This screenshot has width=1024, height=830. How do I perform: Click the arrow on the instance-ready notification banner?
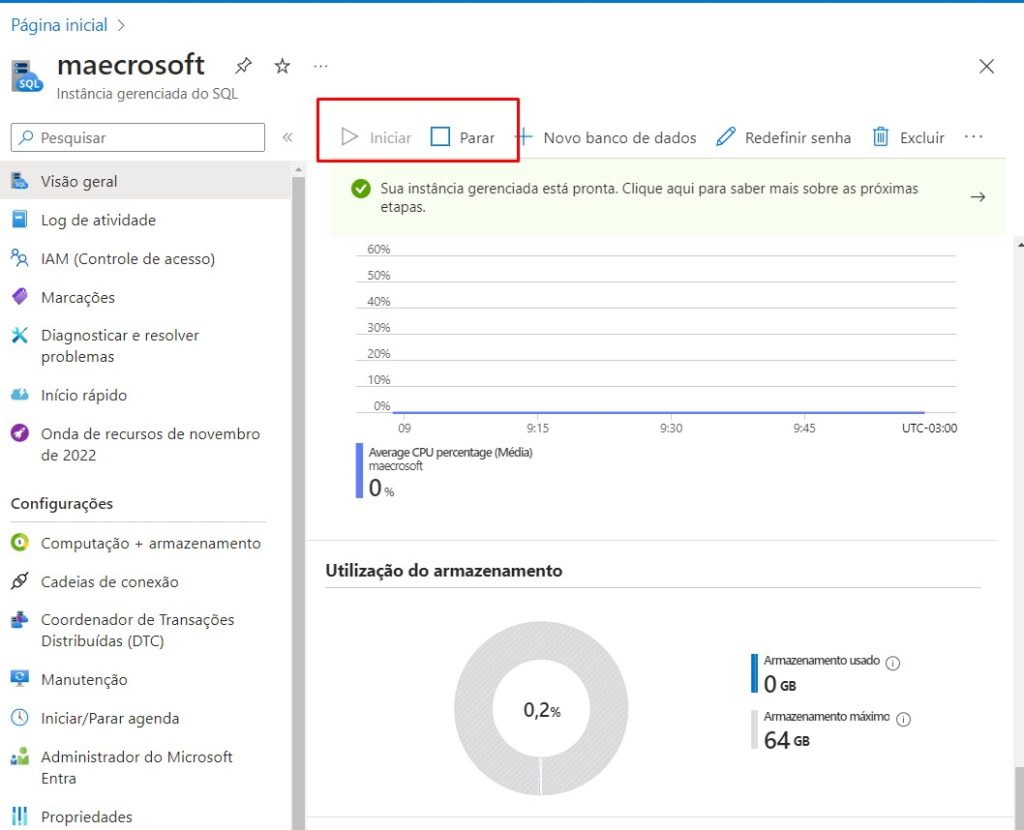(x=977, y=196)
